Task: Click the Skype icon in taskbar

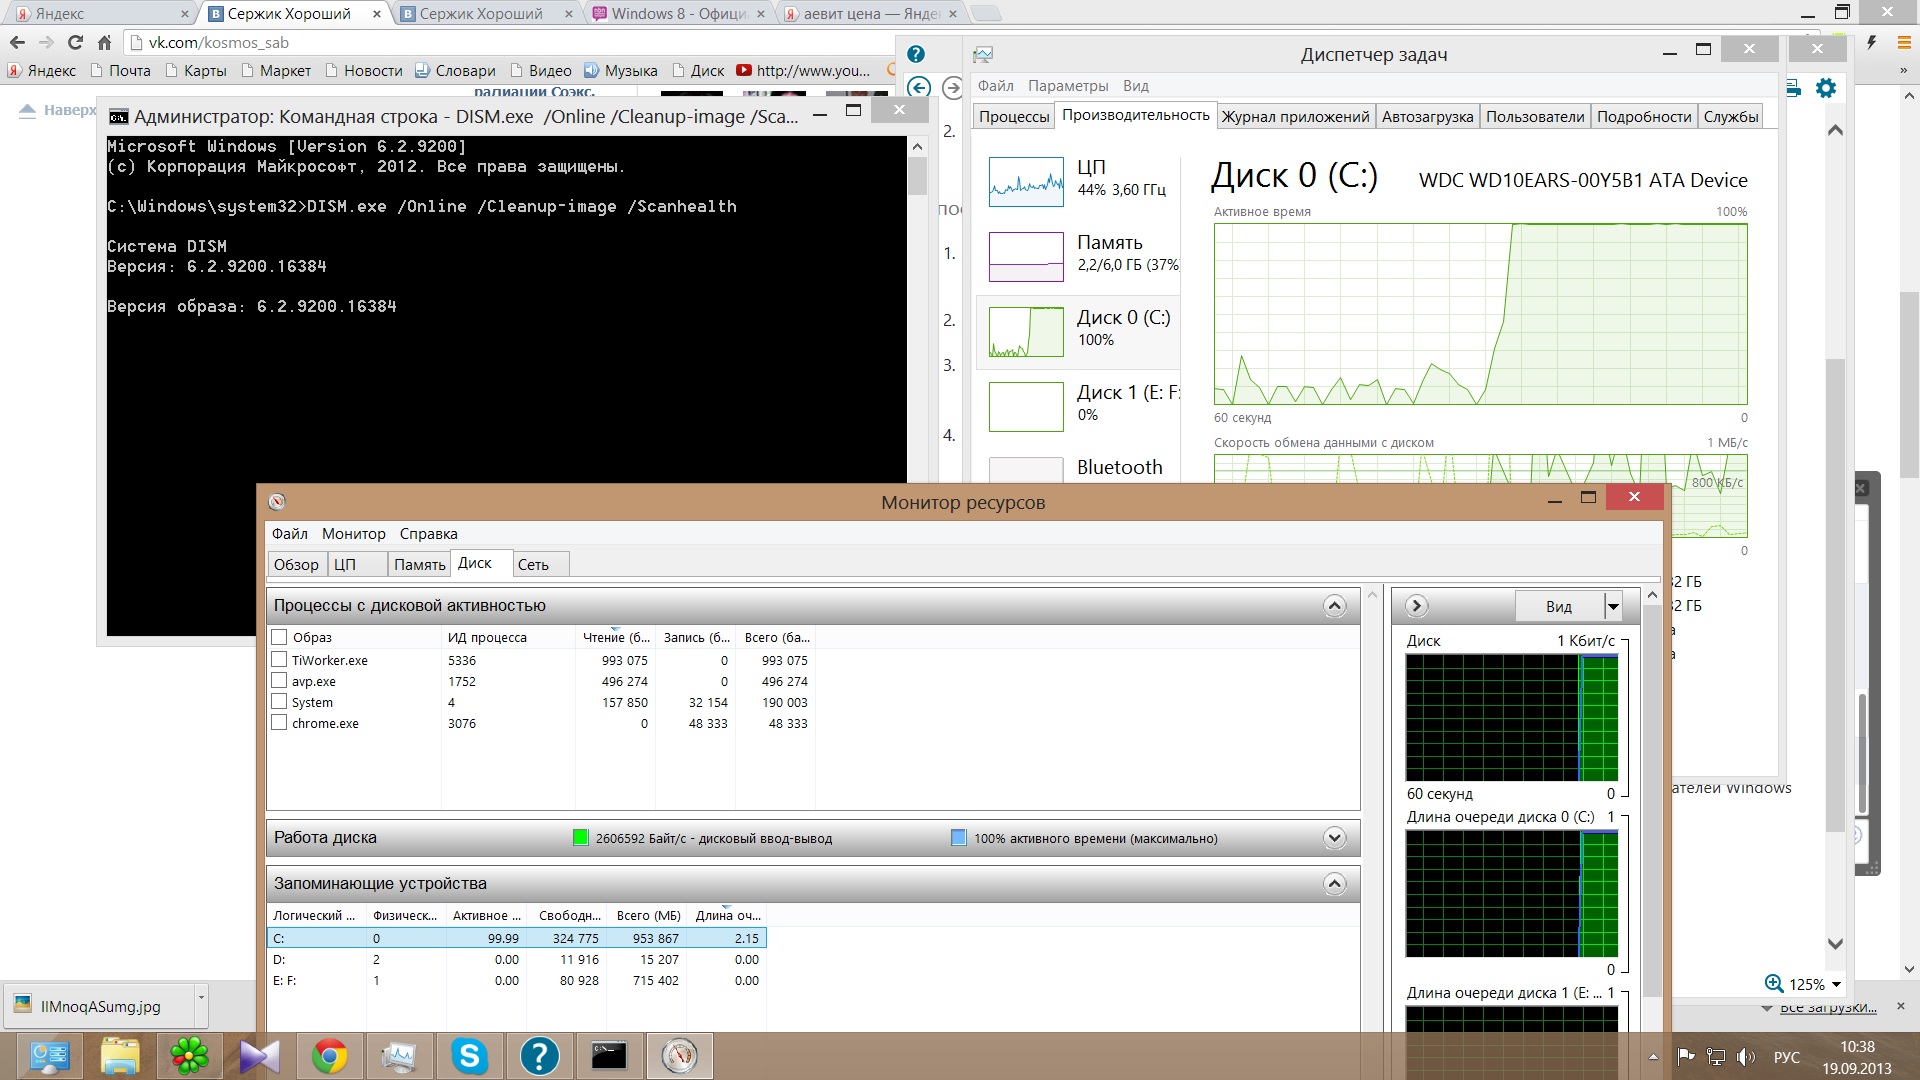Action: point(469,1056)
